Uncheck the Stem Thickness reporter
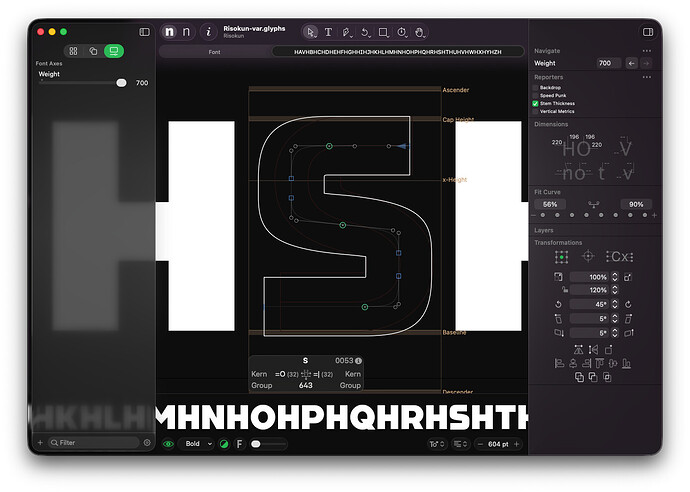This screenshot has height=492, width=690. click(x=536, y=103)
